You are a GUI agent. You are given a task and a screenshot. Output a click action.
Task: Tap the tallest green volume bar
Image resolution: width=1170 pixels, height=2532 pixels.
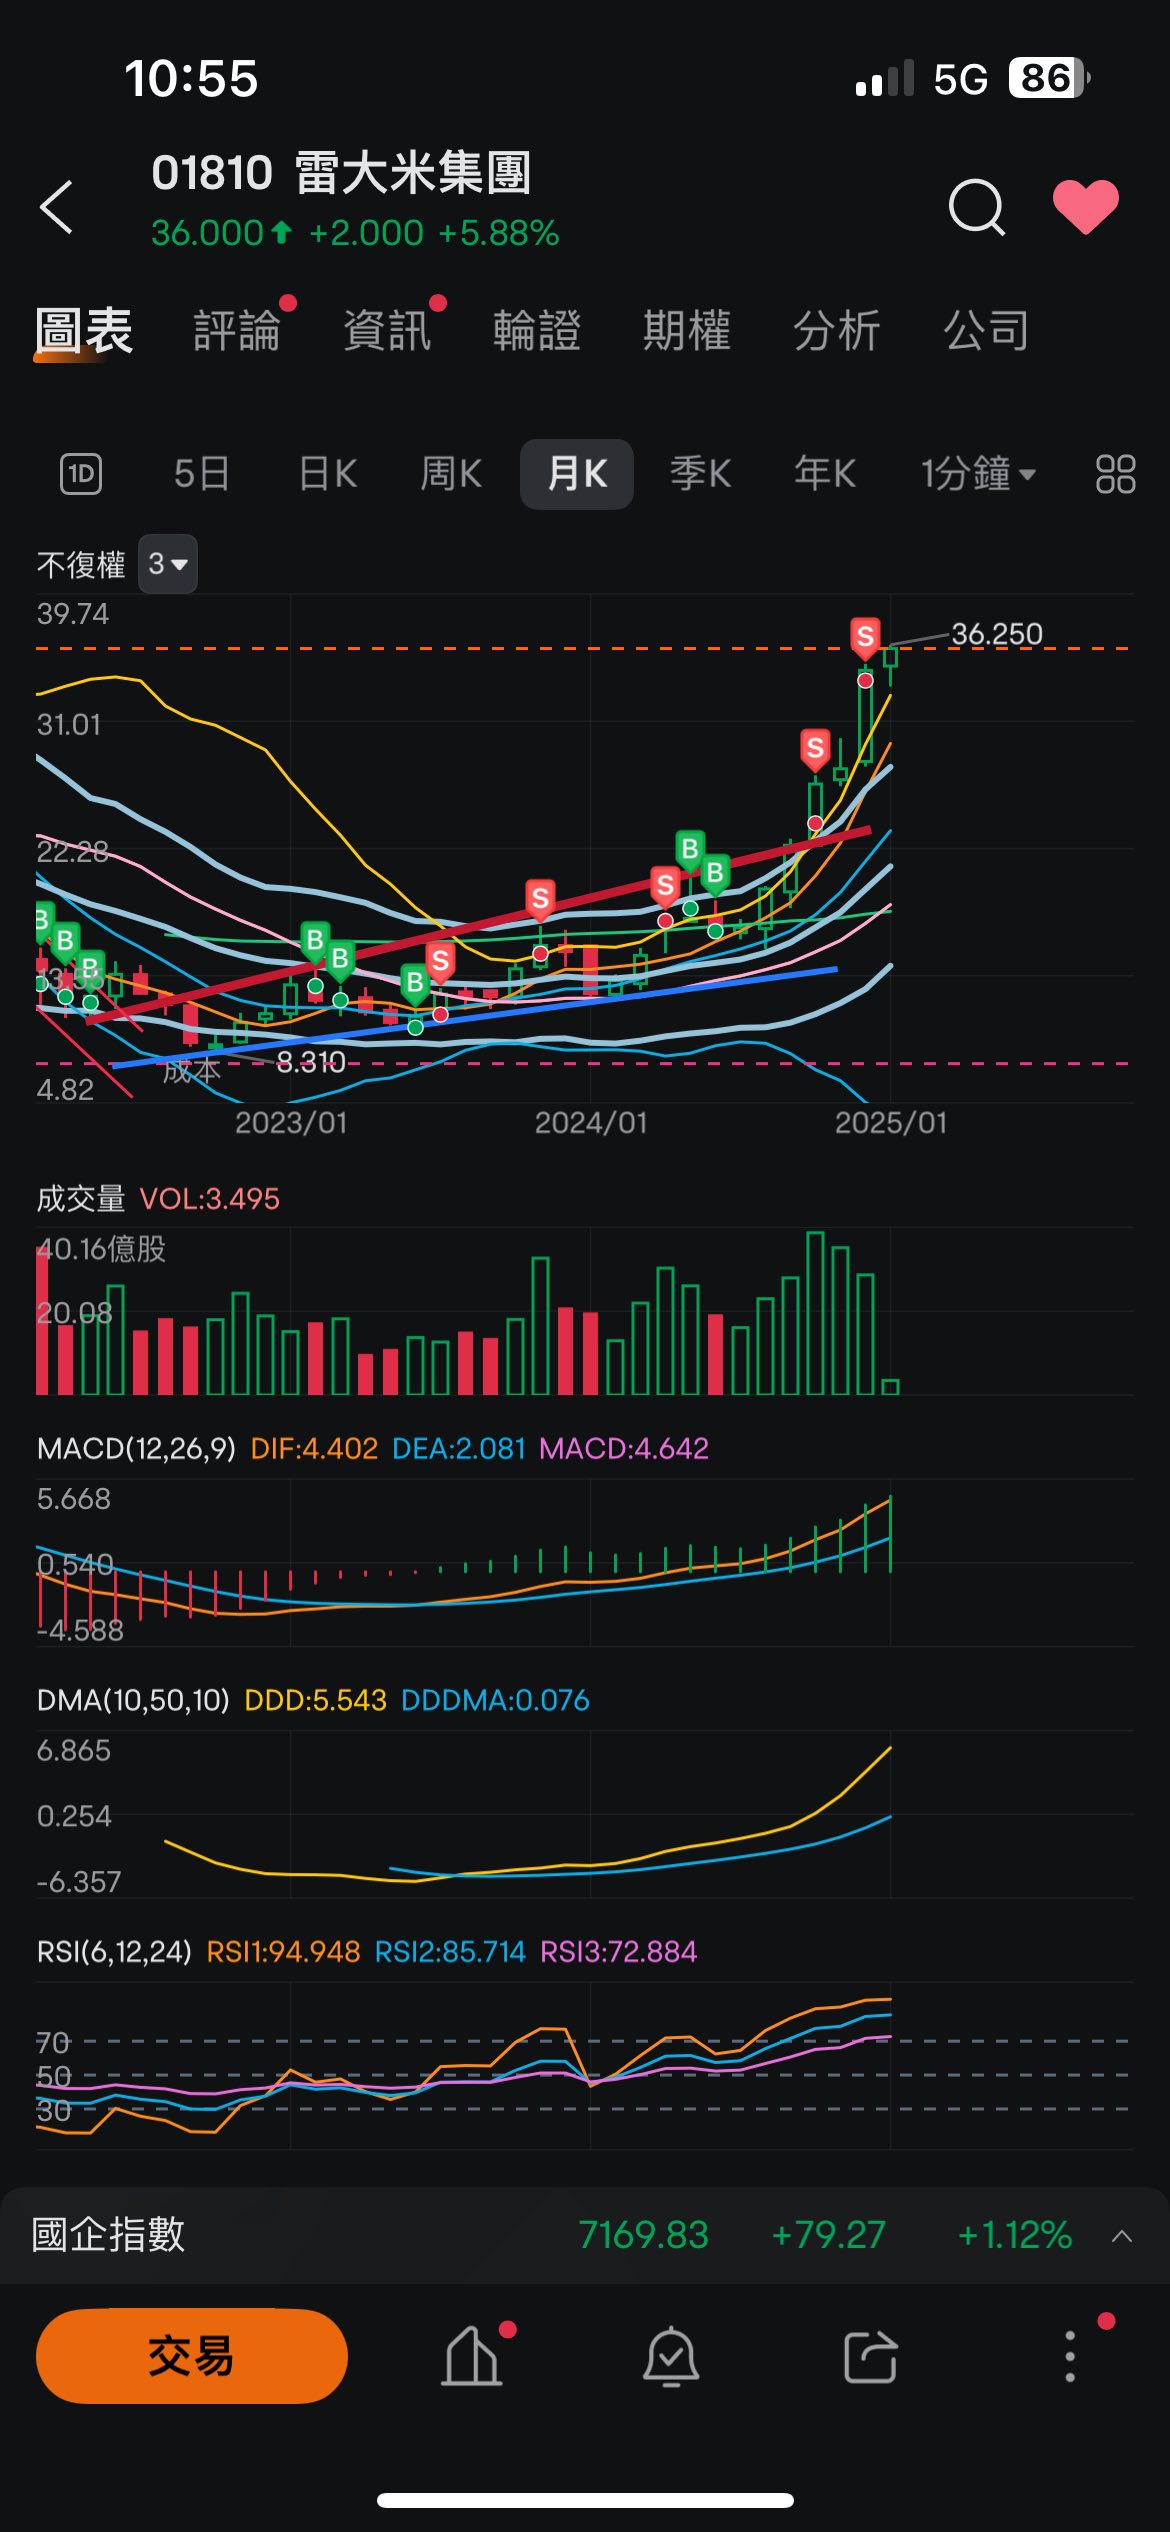pyautogui.click(x=815, y=1313)
